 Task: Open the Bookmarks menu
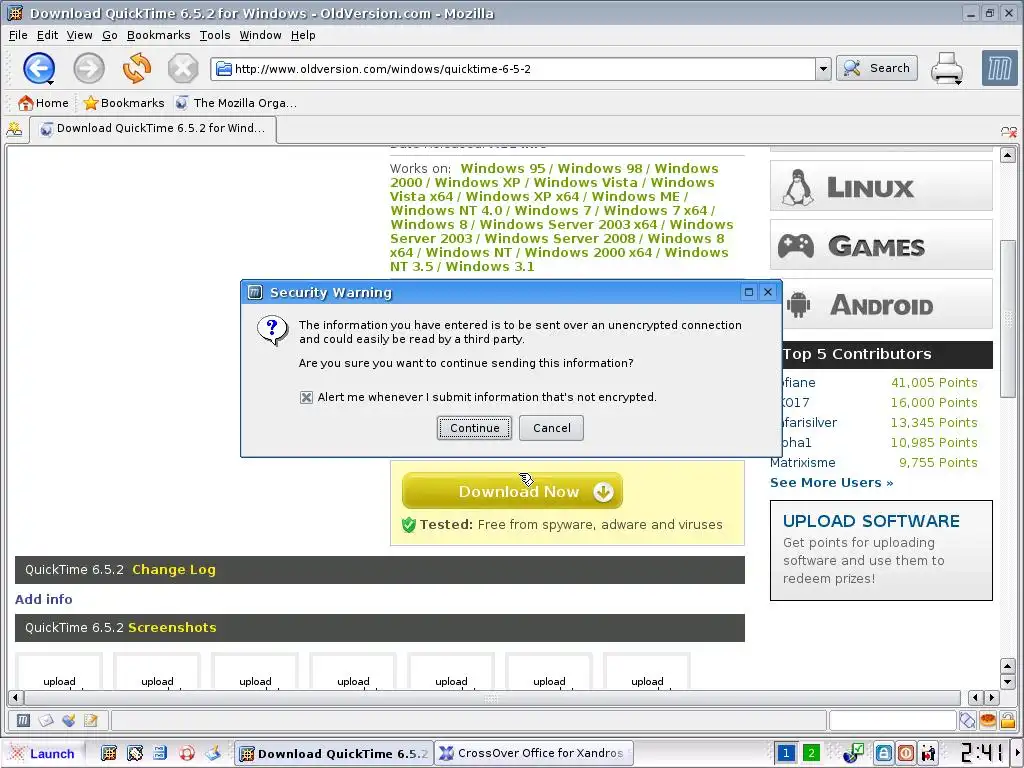coord(158,35)
